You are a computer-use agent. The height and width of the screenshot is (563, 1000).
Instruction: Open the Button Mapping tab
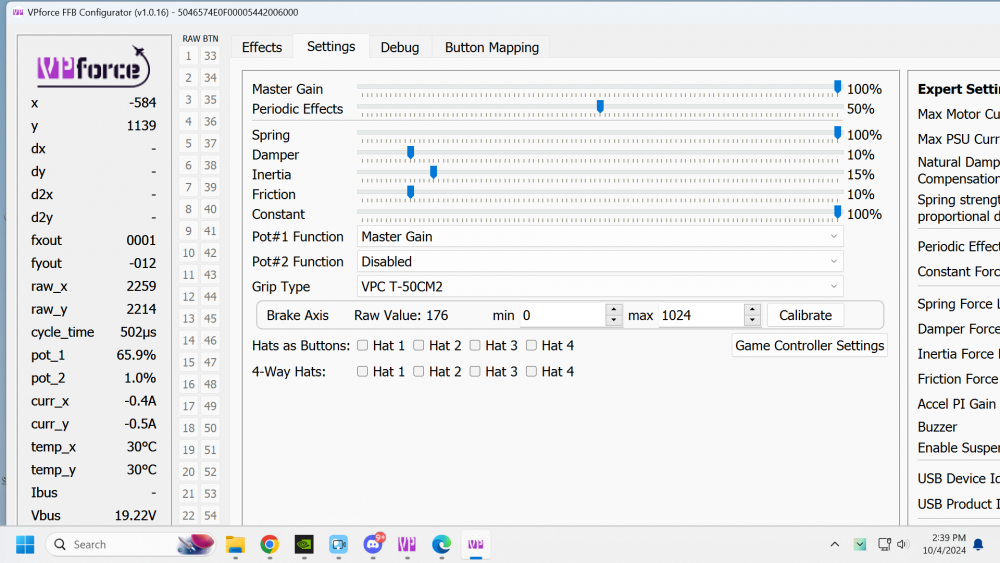[491, 47]
